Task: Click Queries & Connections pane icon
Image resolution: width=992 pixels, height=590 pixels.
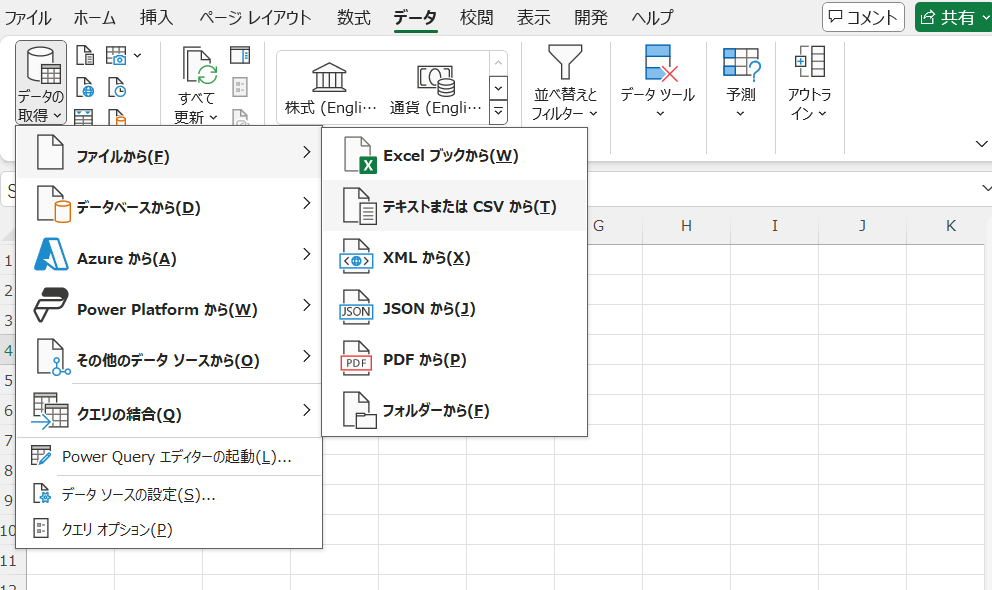Action: (x=240, y=55)
